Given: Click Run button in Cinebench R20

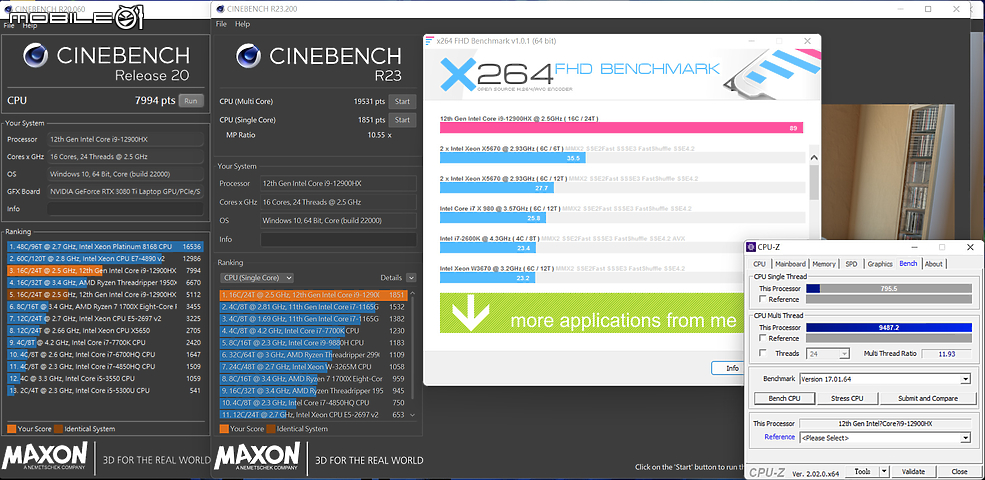Looking at the screenshot, I should tap(191, 101).
